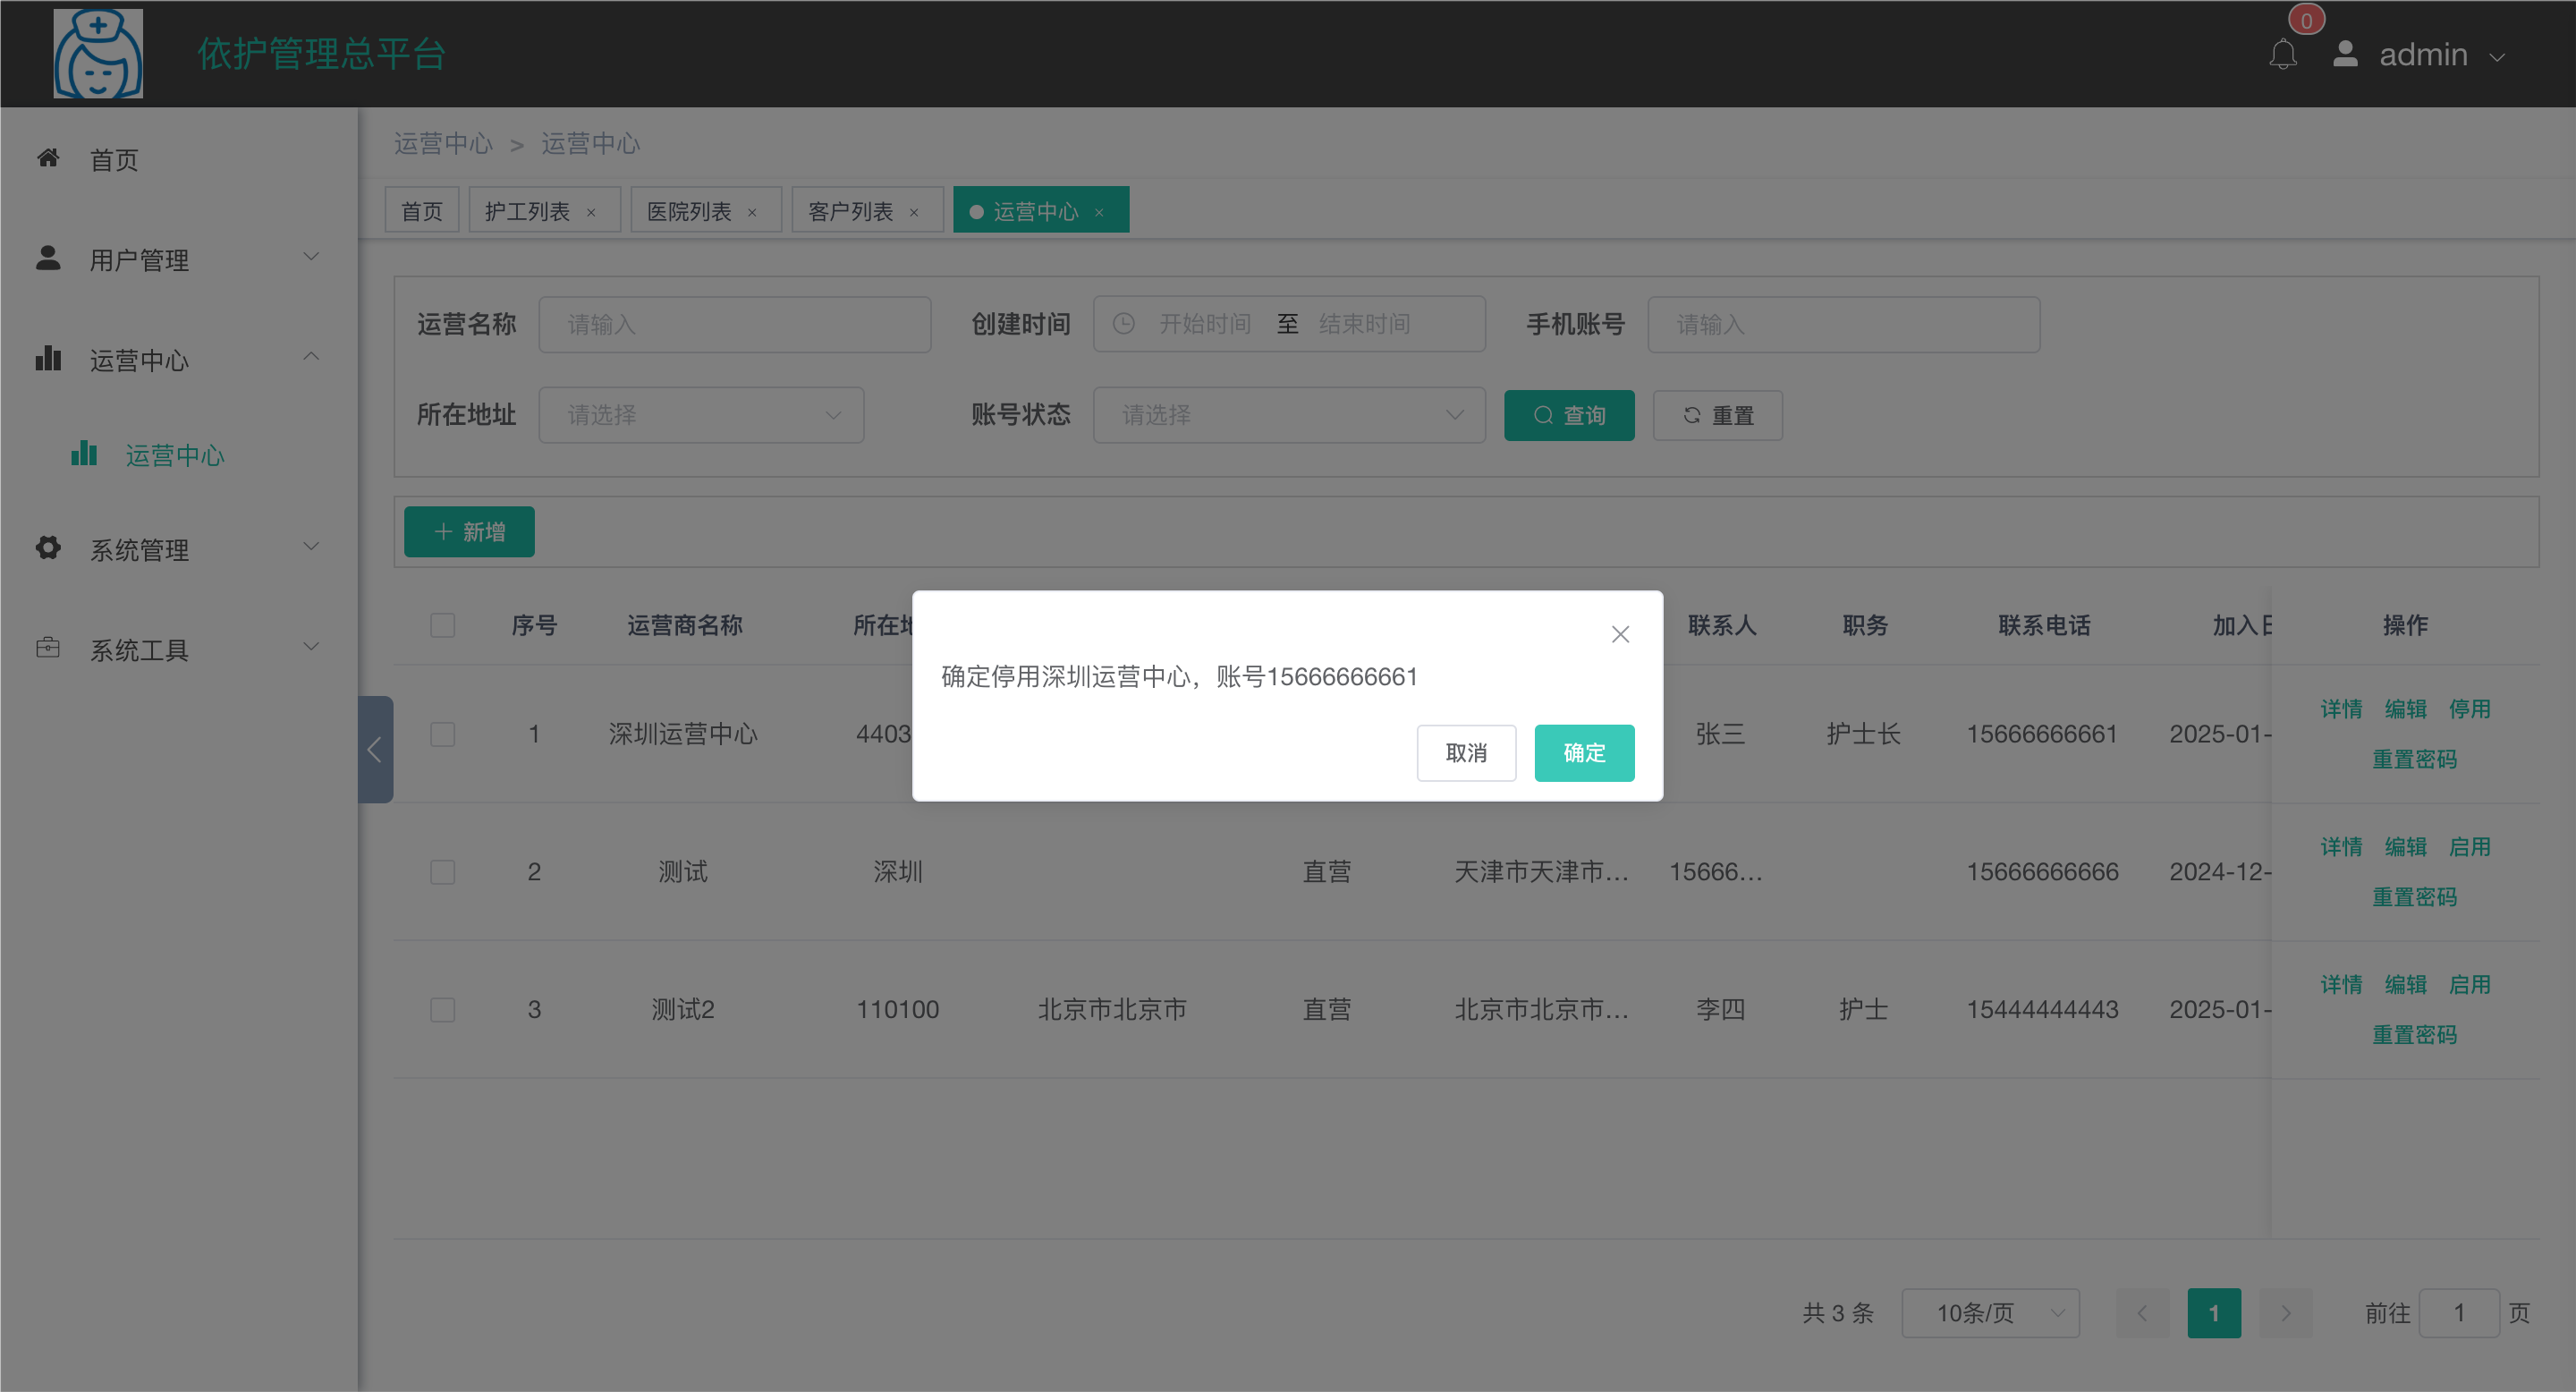Expand the 系统管理 menu chevron
Viewport: 2576px width, 1392px height.
pos(311,546)
